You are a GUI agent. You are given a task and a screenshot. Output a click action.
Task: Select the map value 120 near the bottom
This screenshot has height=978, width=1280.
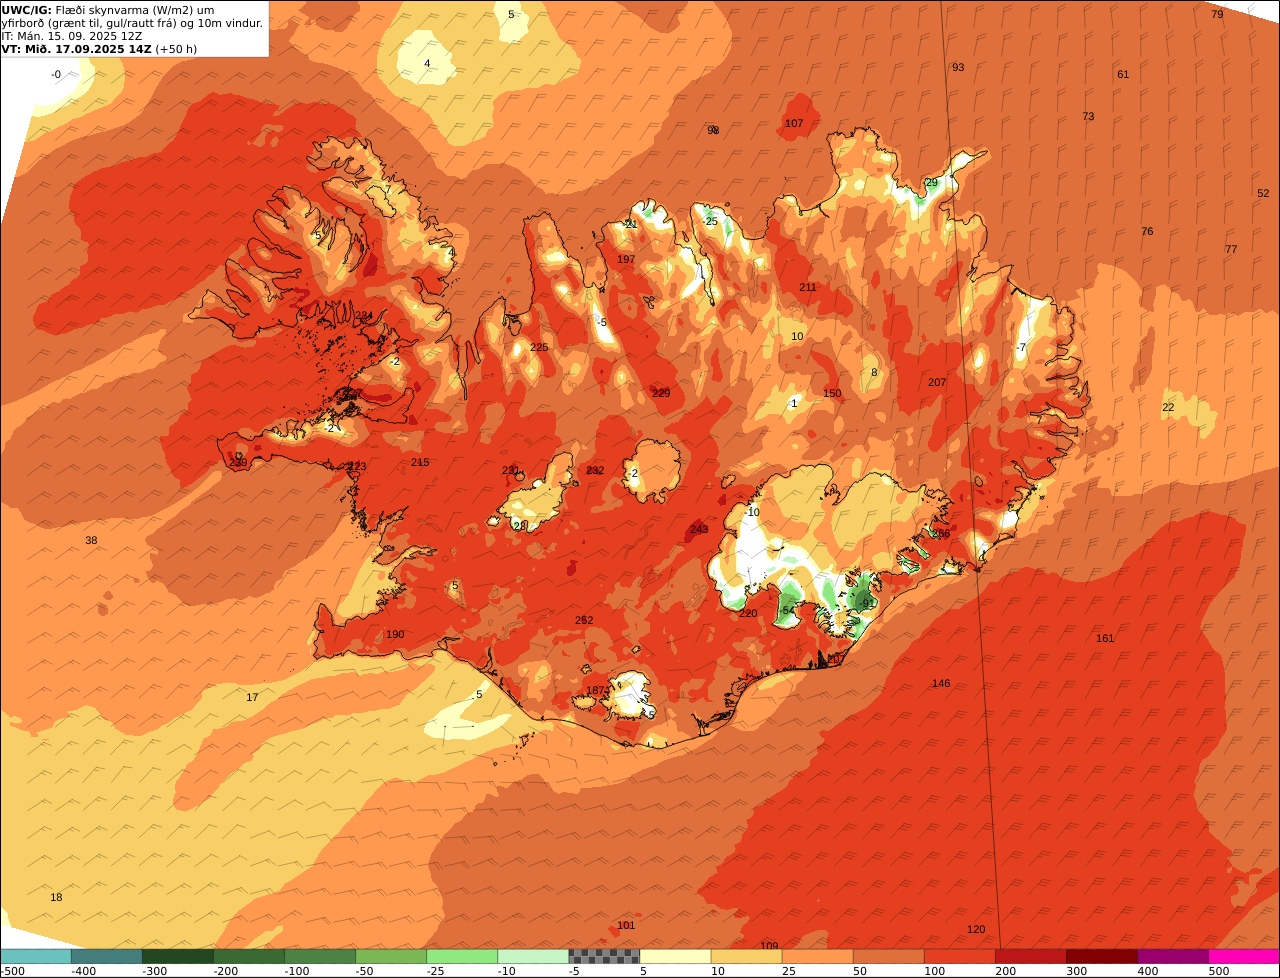pyautogui.click(x=976, y=930)
